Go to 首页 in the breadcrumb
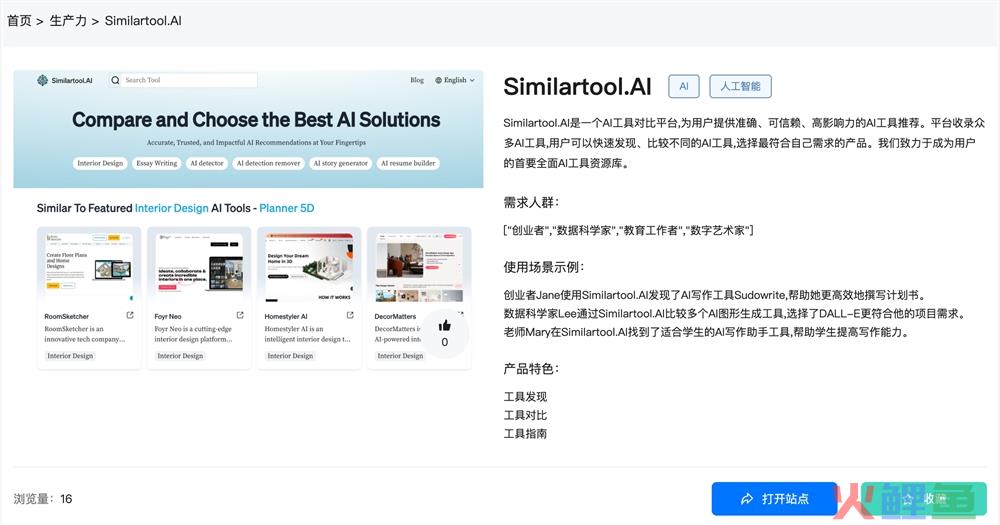Viewport: 1000px width, 525px height. [x=19, y=20]
